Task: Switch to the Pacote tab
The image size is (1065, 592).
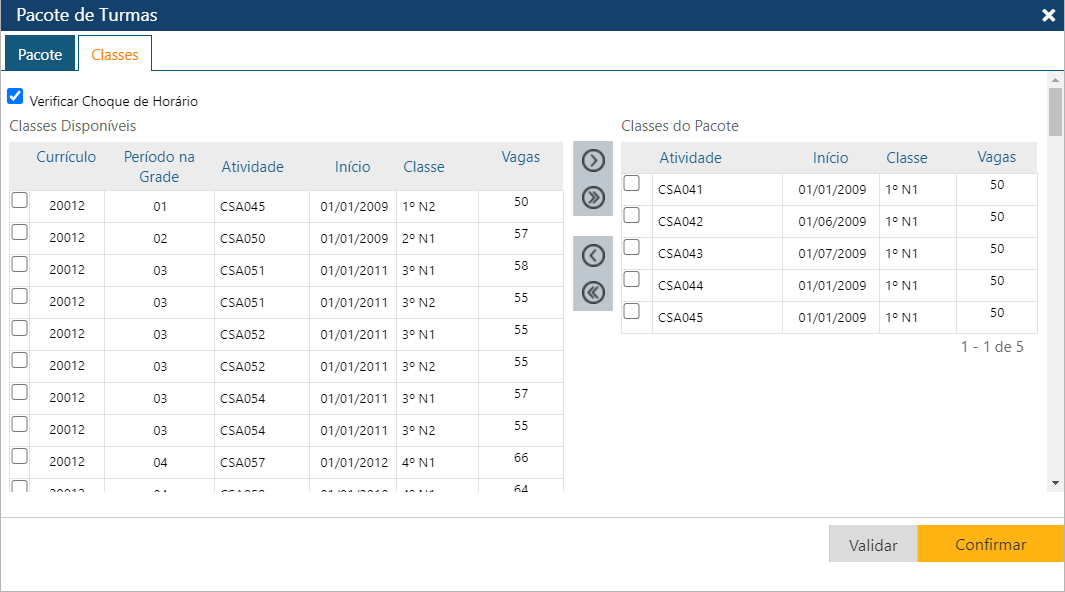Action: tap(40, 54)
